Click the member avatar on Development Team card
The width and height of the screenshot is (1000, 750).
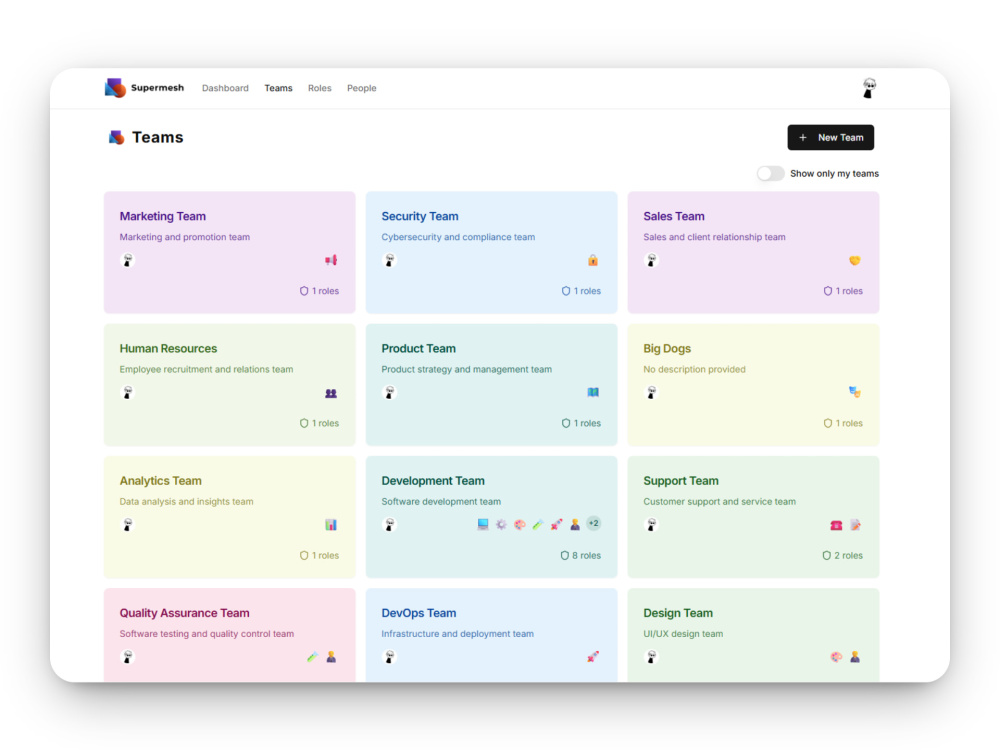(x=389, y=525)
